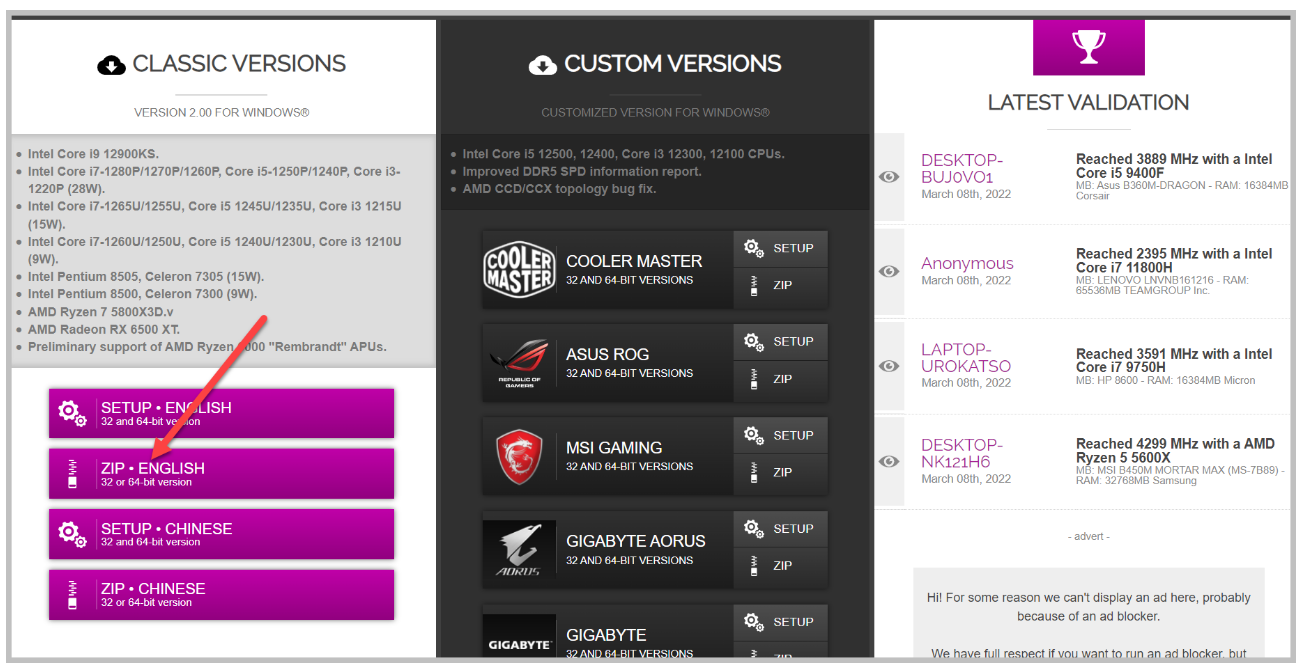Click Cooler Master SETUP download
Screen dimensions: 1303x665
point(780,248)
